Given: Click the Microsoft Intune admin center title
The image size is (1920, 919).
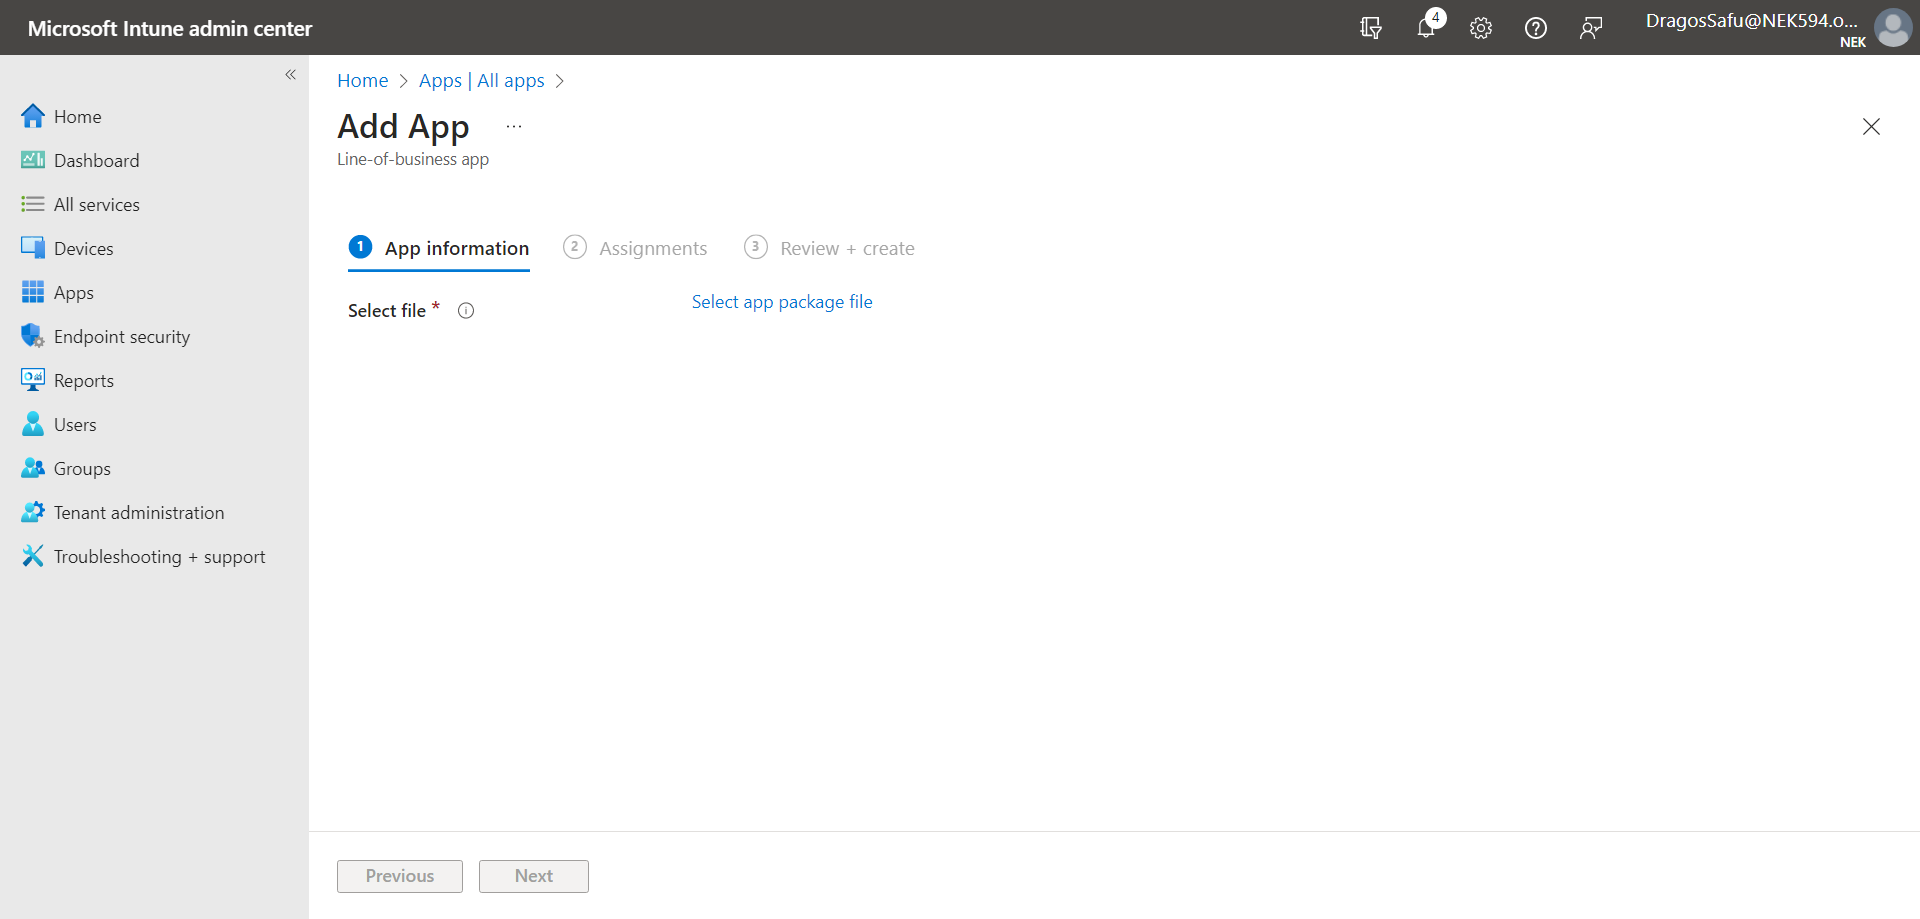Looking at the screenshot, I should coord(170,28).
